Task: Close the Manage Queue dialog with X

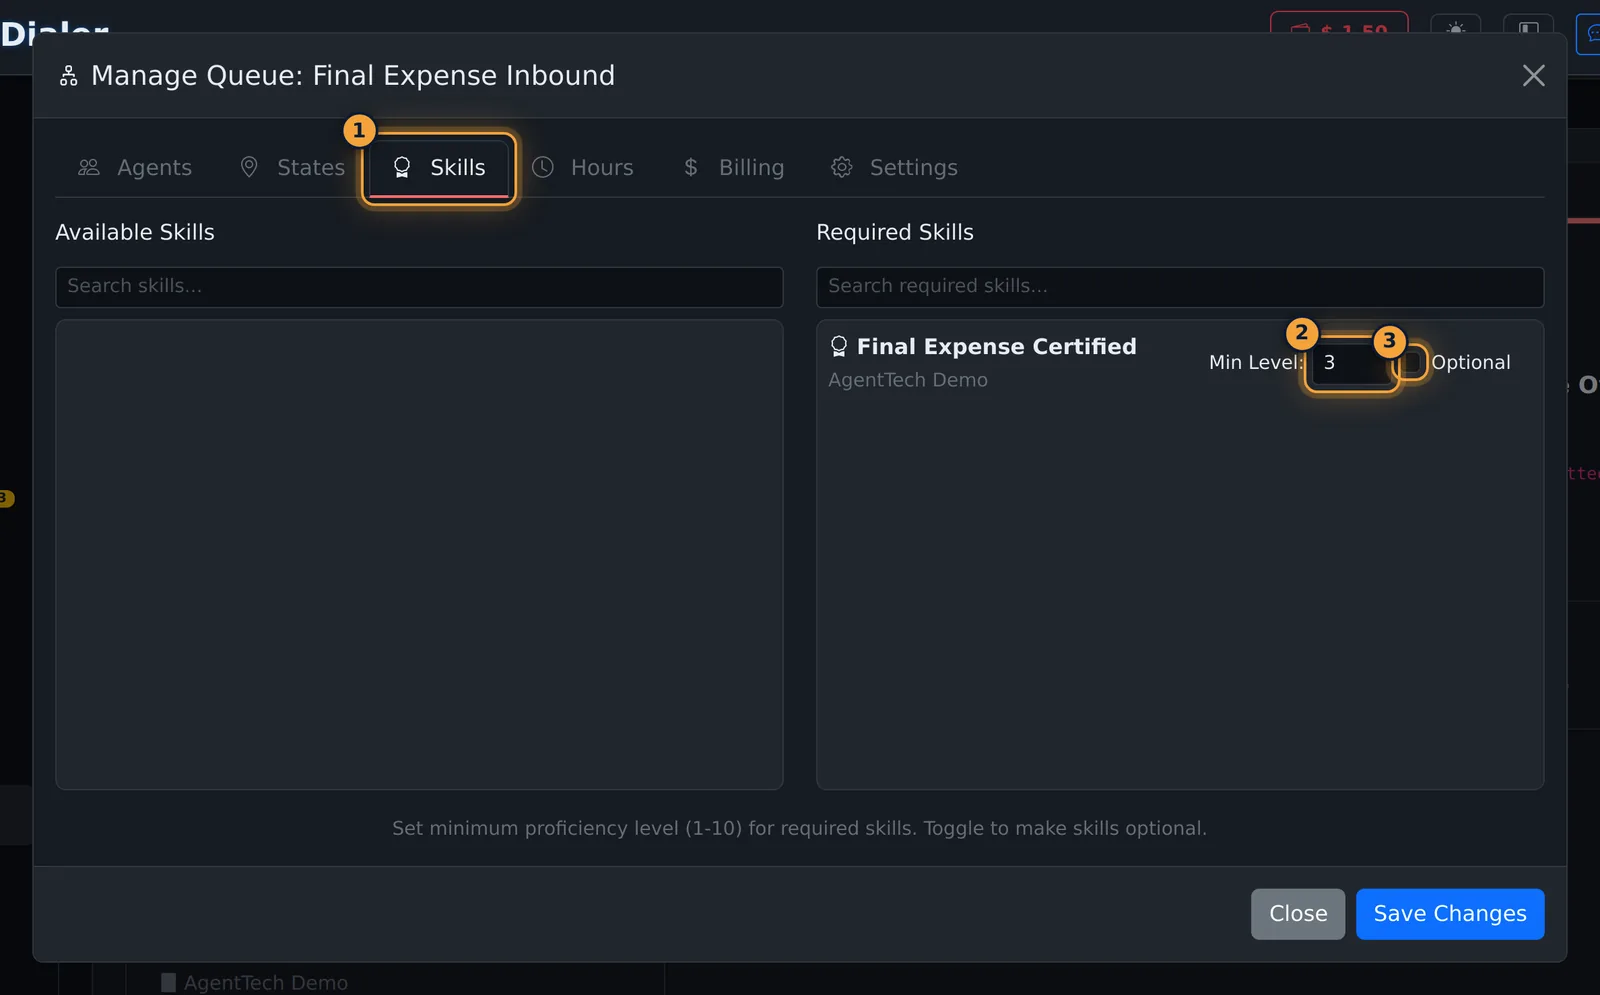Action: click(1533, 76)
